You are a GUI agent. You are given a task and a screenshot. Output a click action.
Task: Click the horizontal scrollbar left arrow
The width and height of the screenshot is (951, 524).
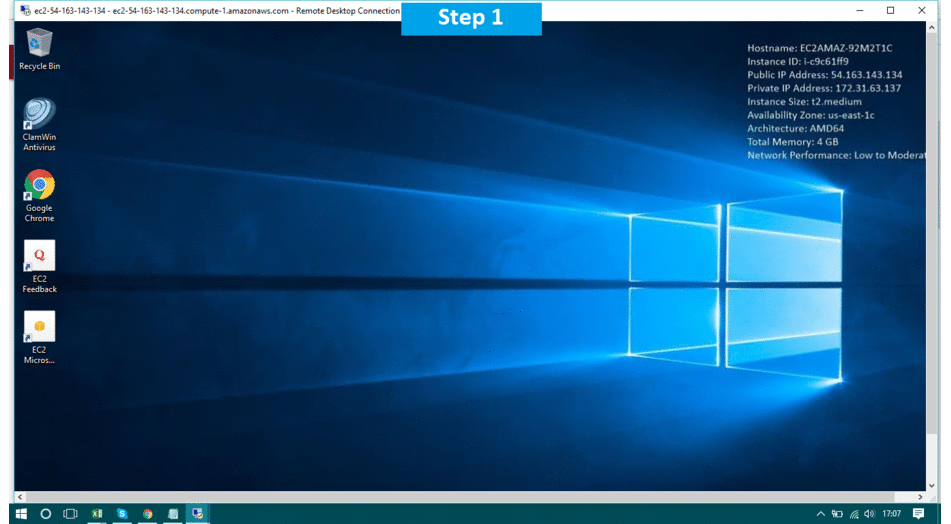(20, 497)
